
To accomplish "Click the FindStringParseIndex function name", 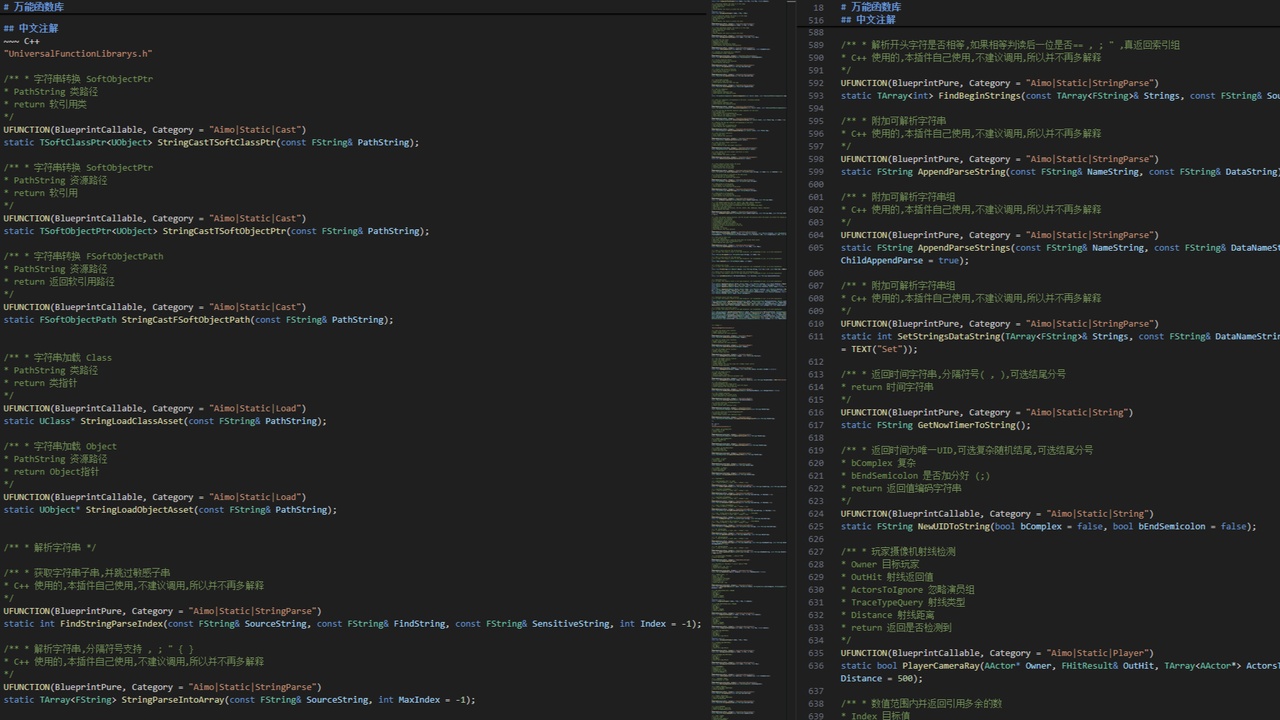I will pyautogui.click(x=112, y=624).
